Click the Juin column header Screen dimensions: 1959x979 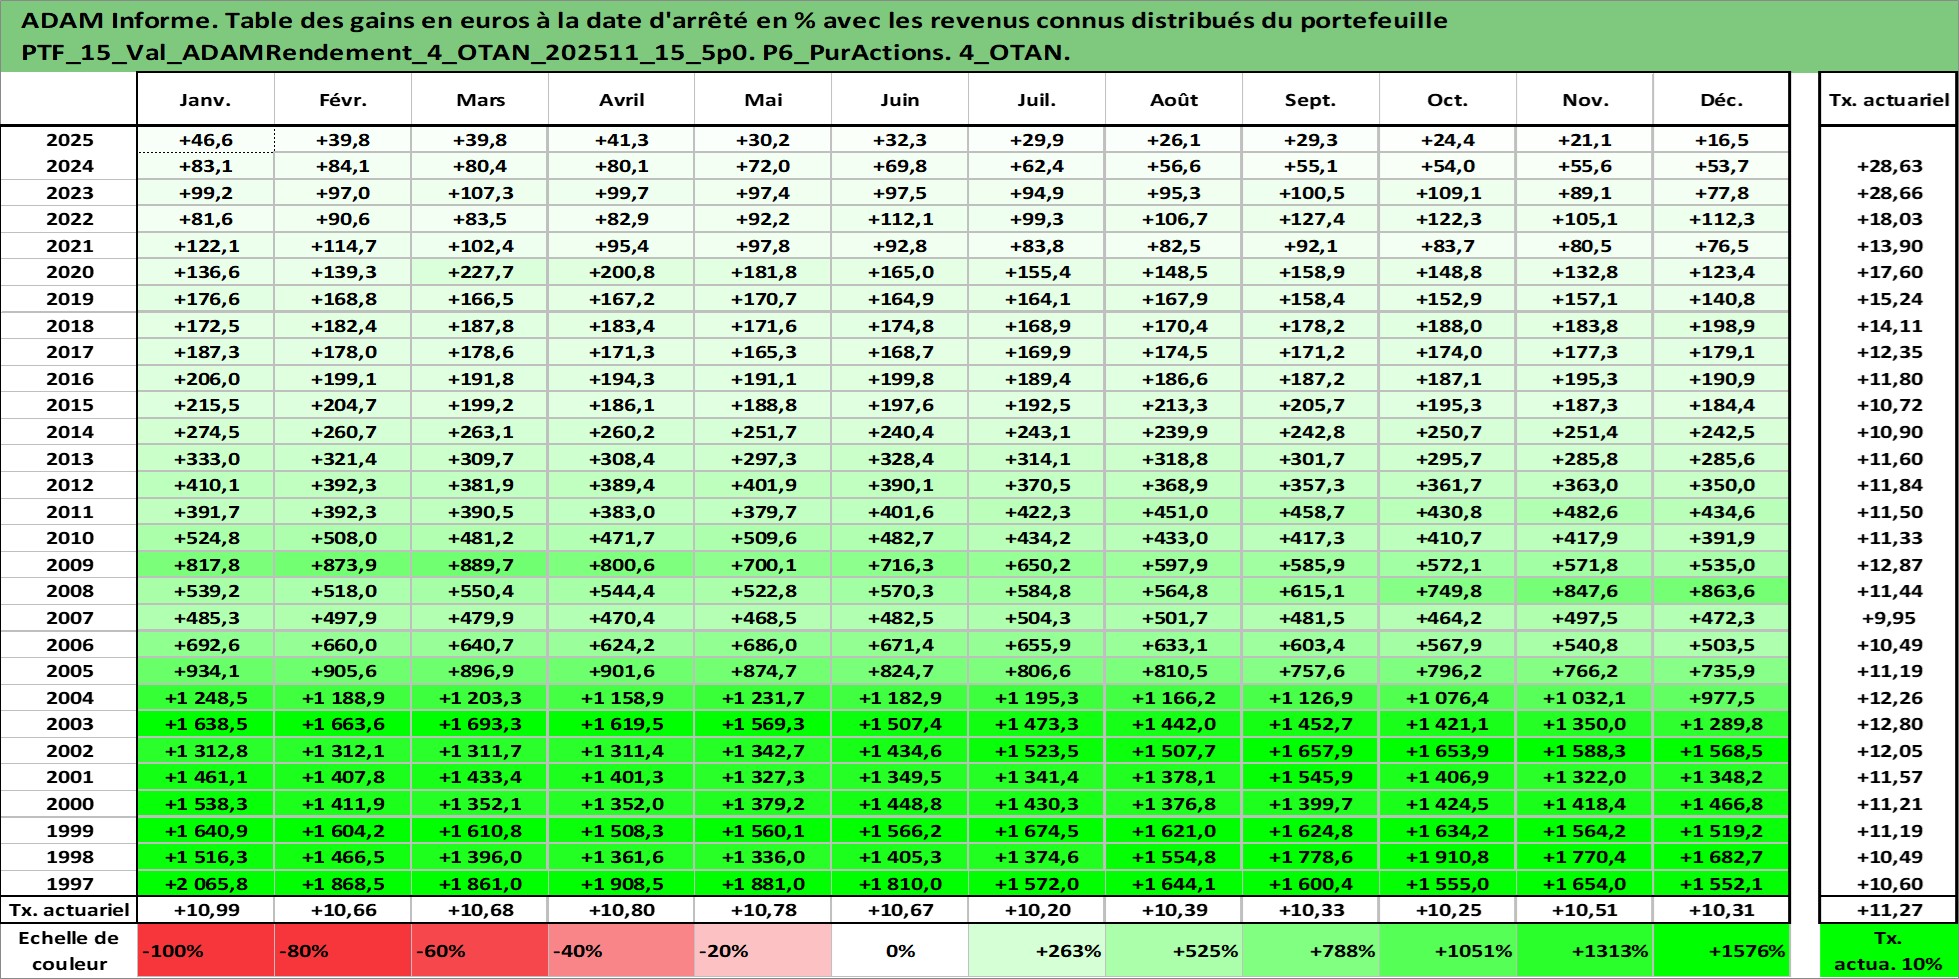coord(900,100)
